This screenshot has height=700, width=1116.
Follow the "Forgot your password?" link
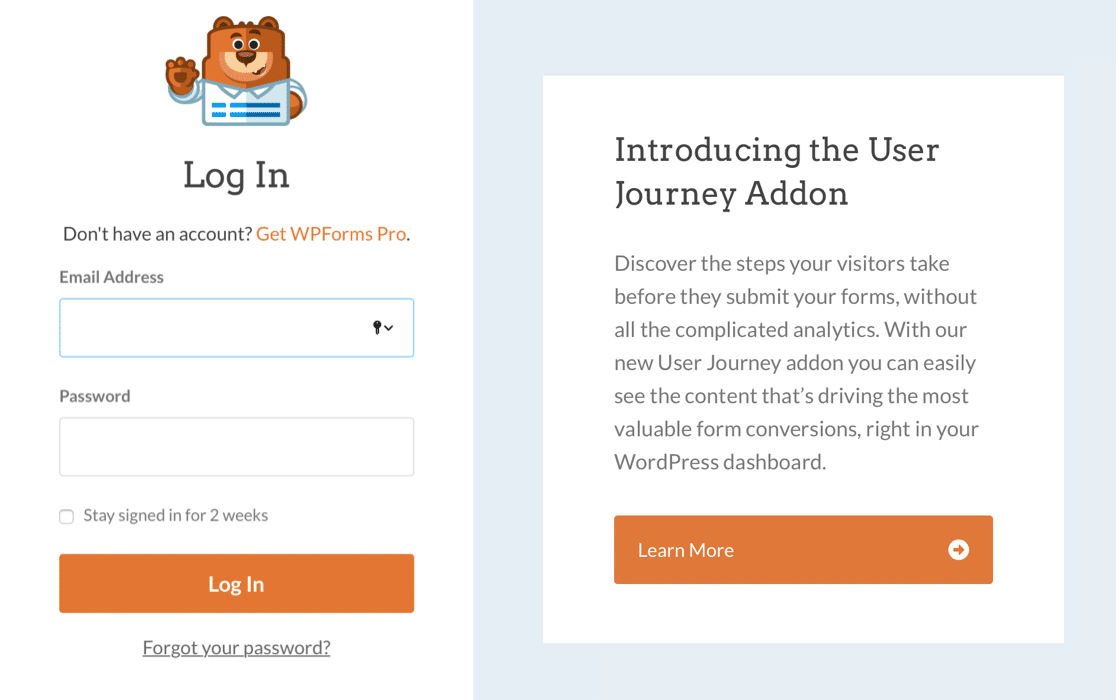[236, 647]
